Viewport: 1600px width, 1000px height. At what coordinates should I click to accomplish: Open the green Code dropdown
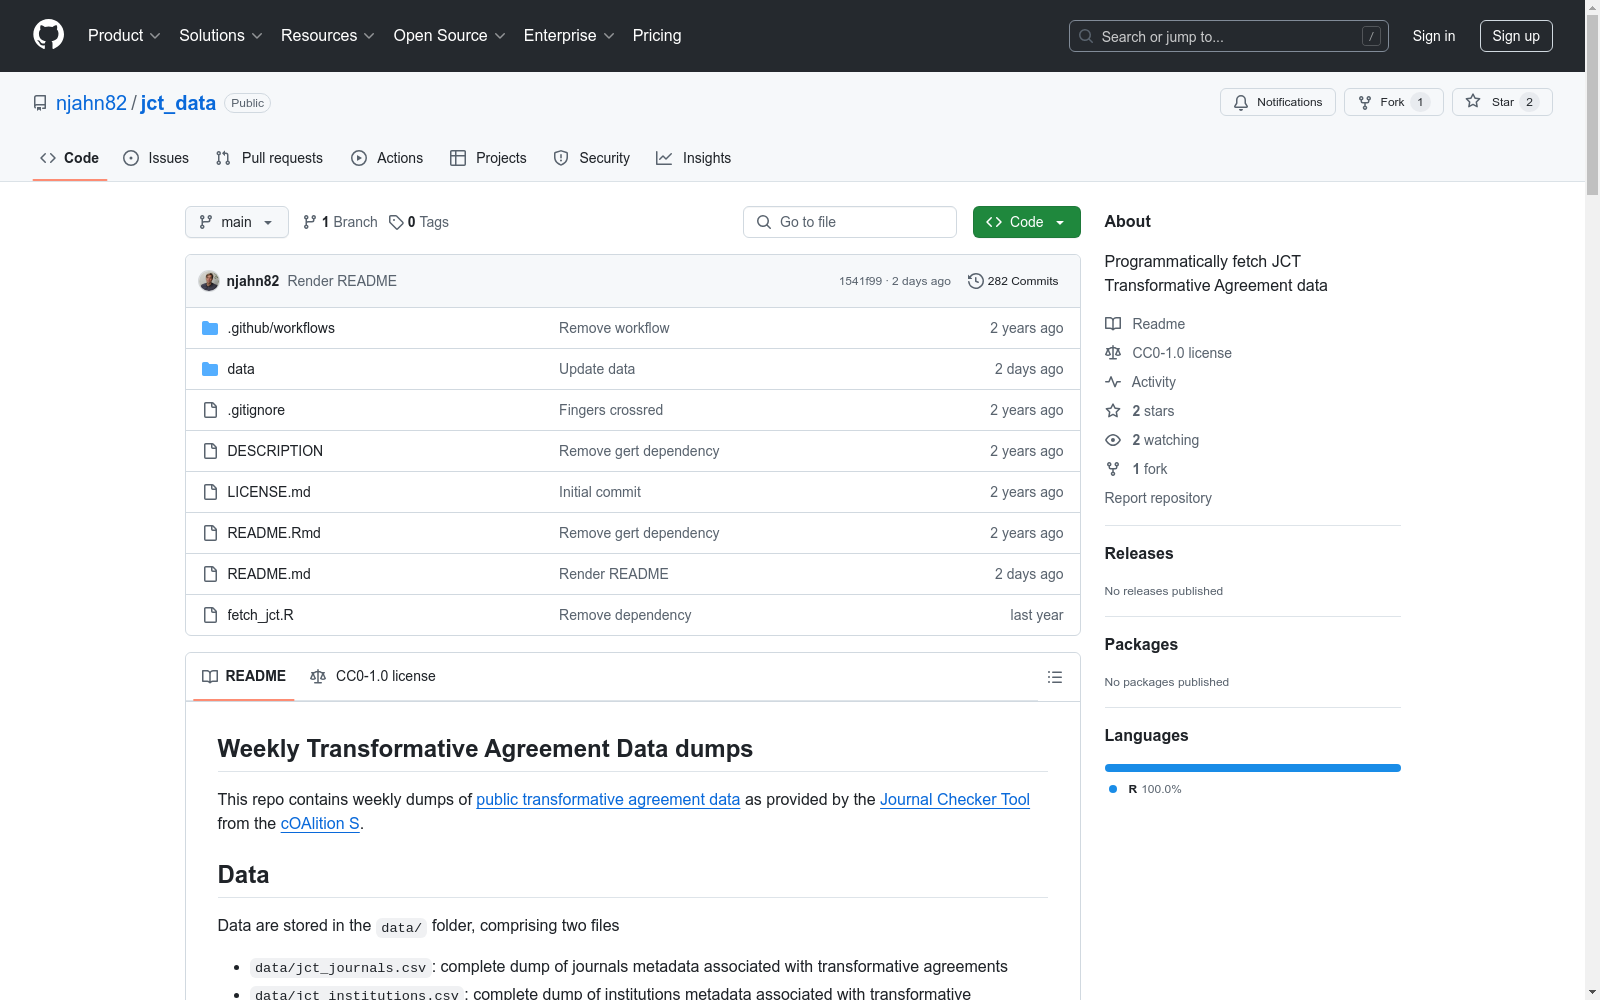(1026, 222)
